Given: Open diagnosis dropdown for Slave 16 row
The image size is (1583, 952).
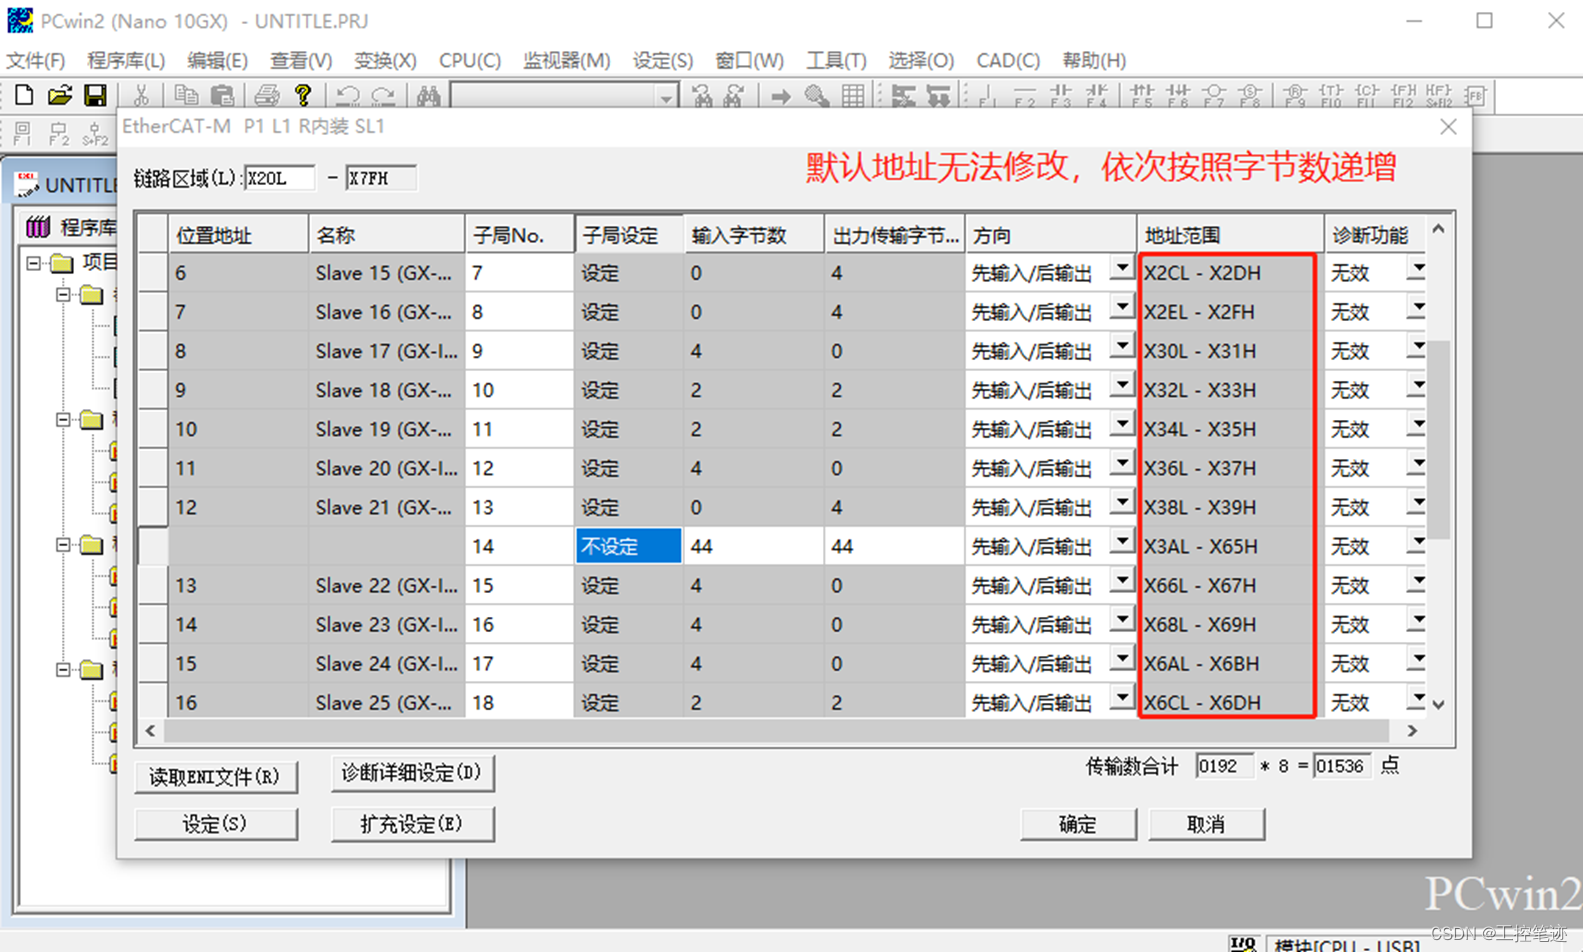Looking at the screenshot, I should (x=1416, y=310).
